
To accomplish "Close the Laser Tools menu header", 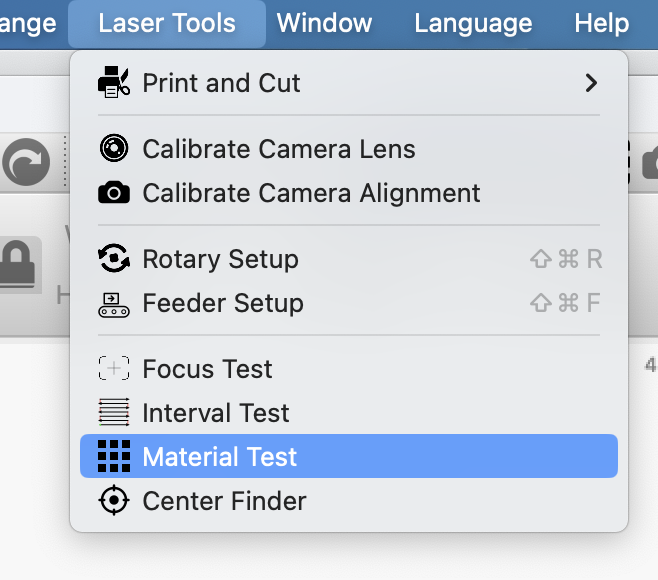I will point(167,23).
